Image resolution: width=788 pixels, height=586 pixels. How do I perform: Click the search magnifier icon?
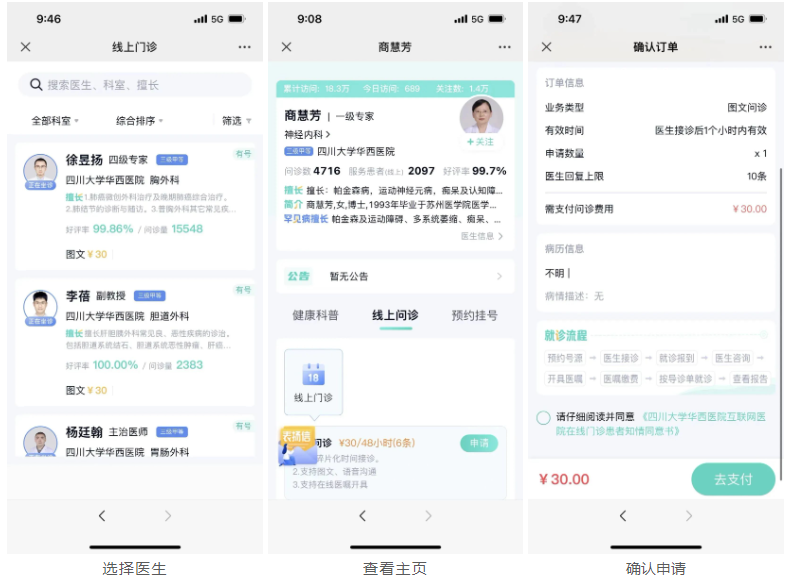point(36,84)
